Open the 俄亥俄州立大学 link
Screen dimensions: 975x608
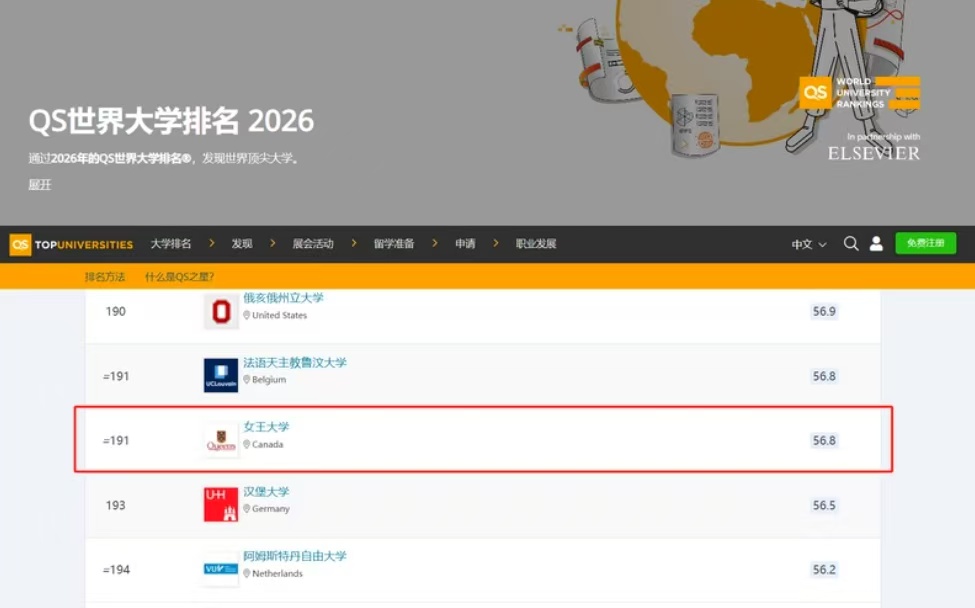pos(284,298)
